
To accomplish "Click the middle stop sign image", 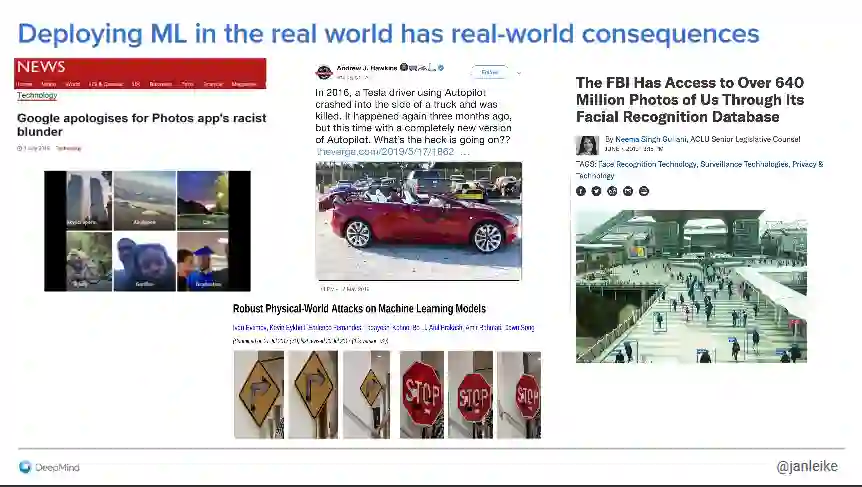I will point(471,395).
